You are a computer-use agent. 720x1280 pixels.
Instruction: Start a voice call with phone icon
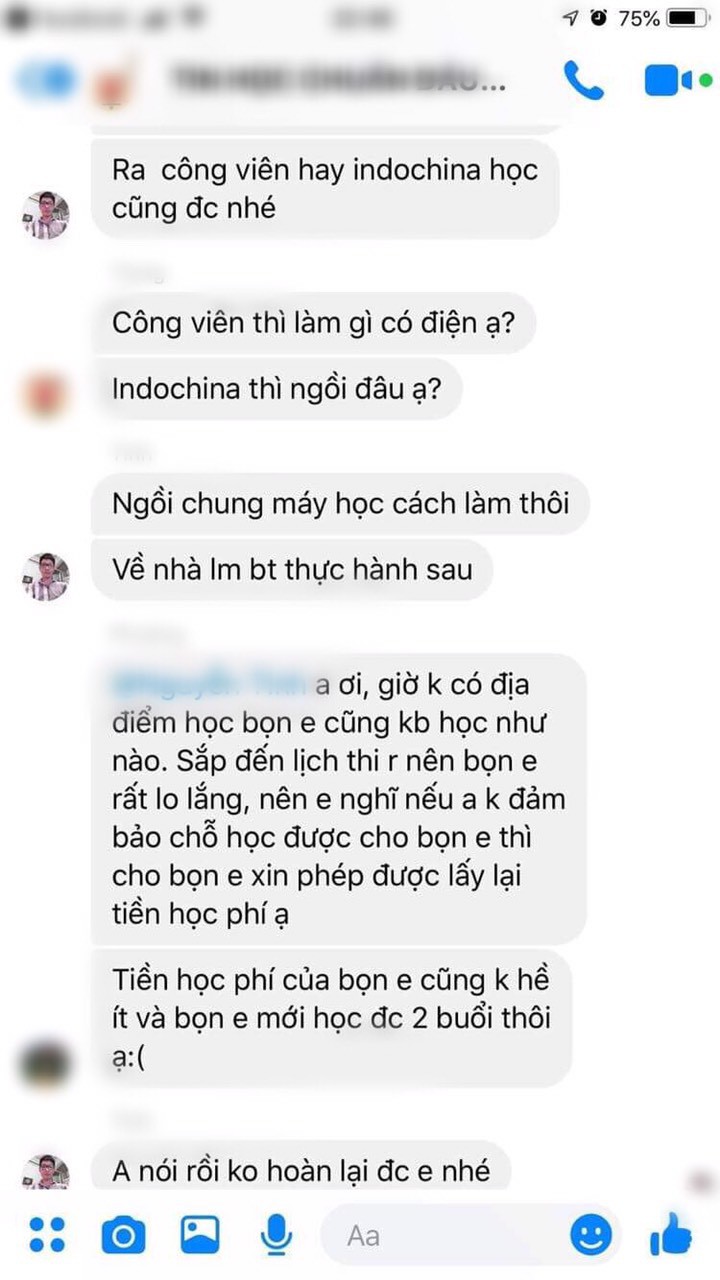pos(584,80)
